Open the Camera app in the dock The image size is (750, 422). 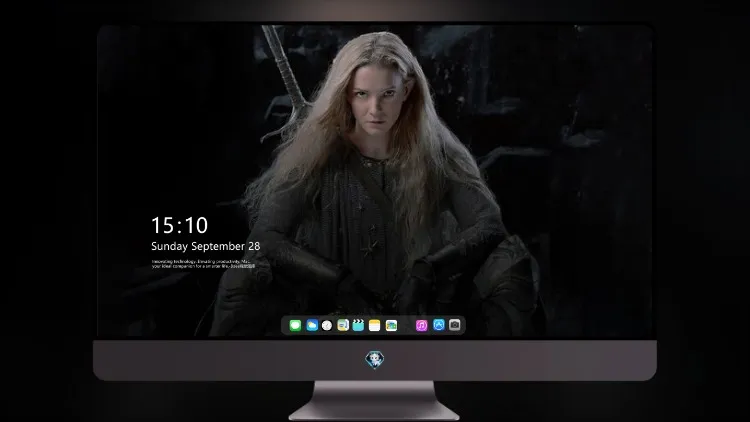click(455, 325)
